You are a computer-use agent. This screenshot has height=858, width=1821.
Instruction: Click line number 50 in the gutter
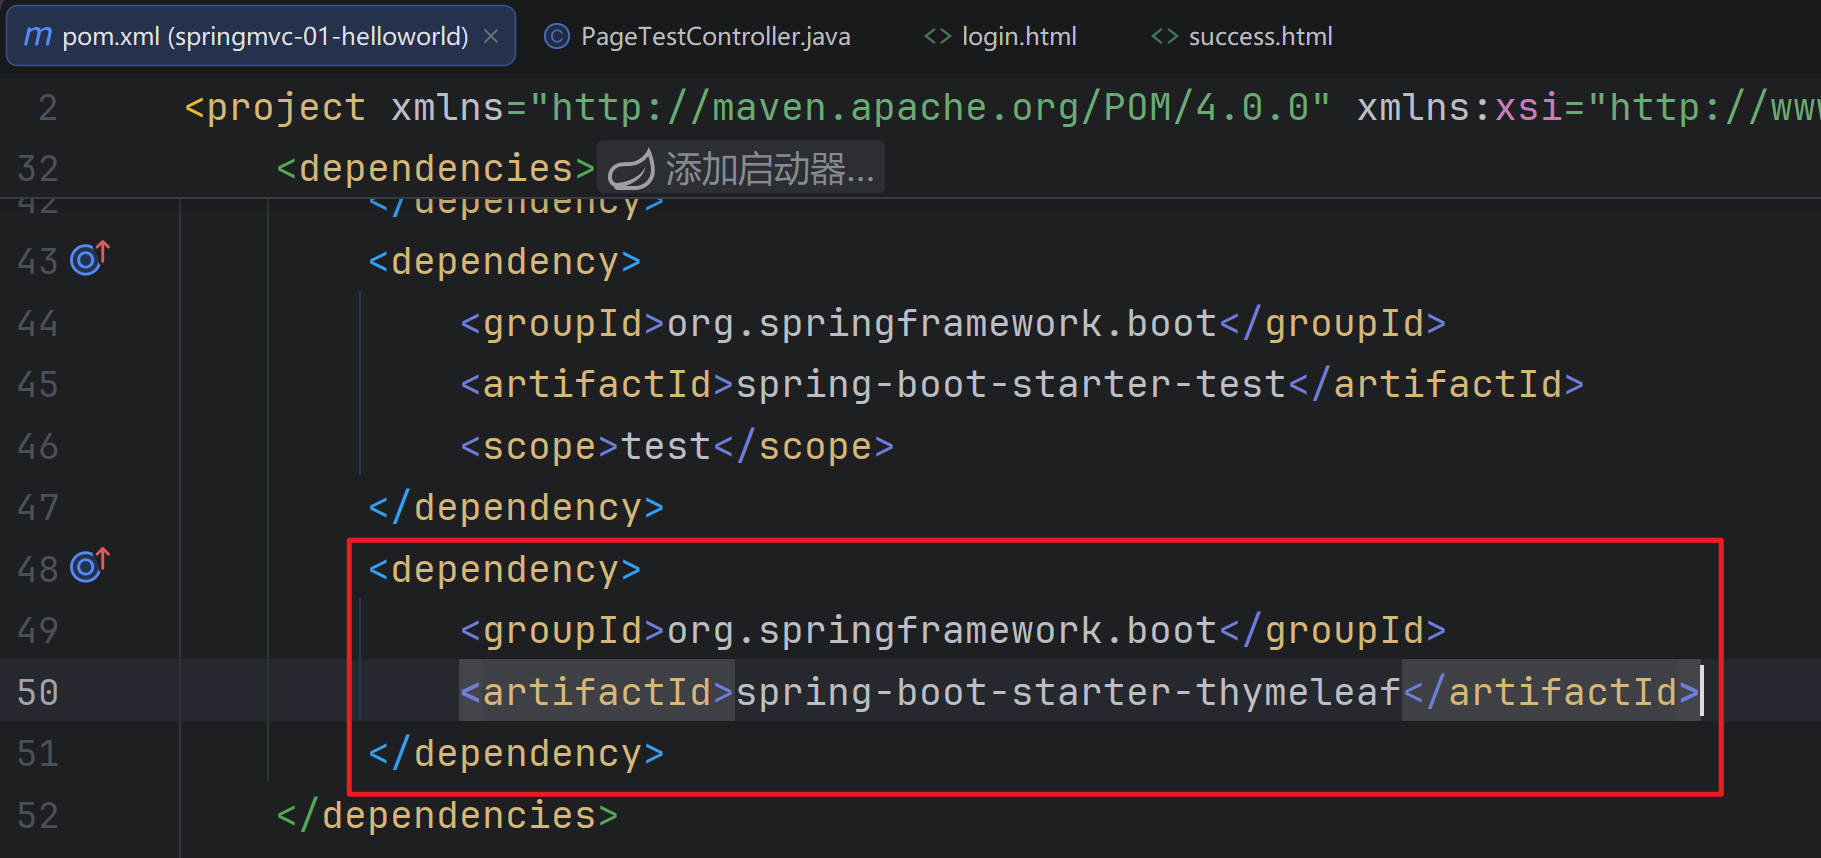pos(38,692)
